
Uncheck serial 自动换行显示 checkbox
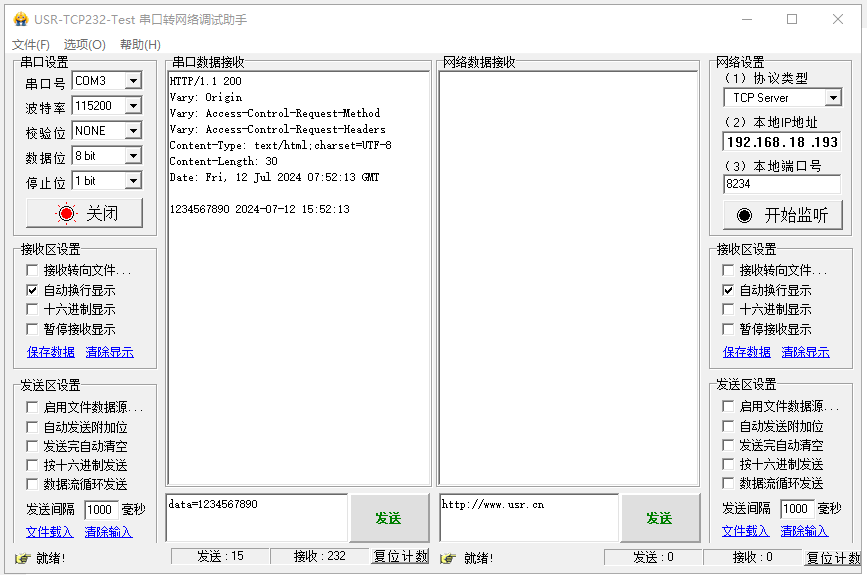[x=32, y=290]
